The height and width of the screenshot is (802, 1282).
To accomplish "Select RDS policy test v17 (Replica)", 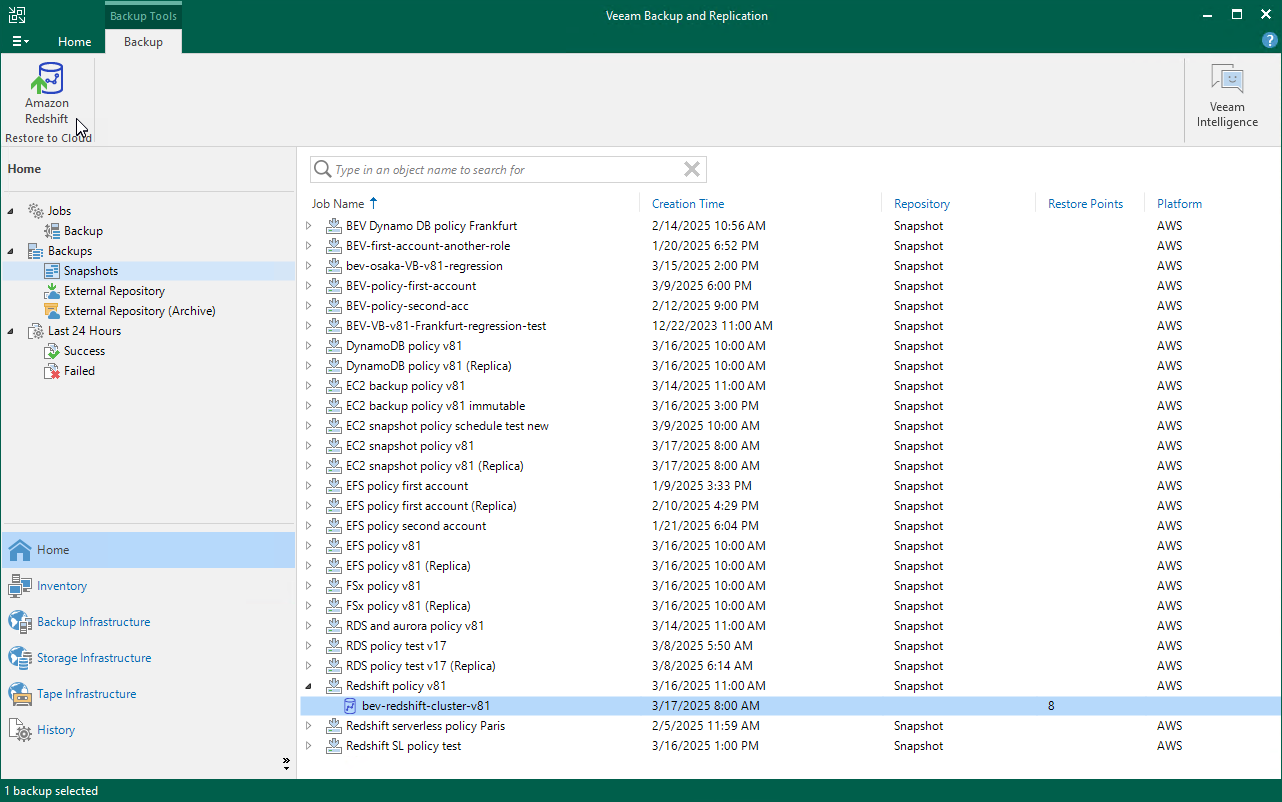I will [x=420, y=666].
